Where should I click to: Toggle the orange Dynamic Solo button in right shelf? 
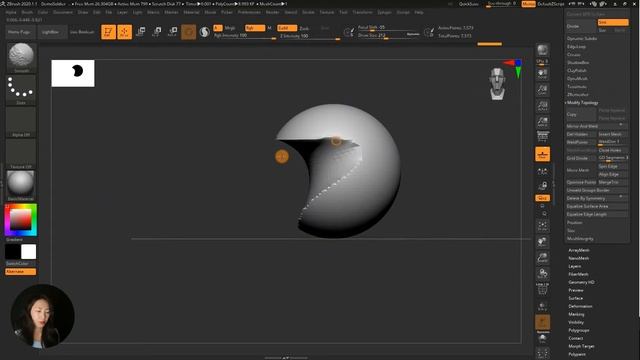(x=542, y=322)
